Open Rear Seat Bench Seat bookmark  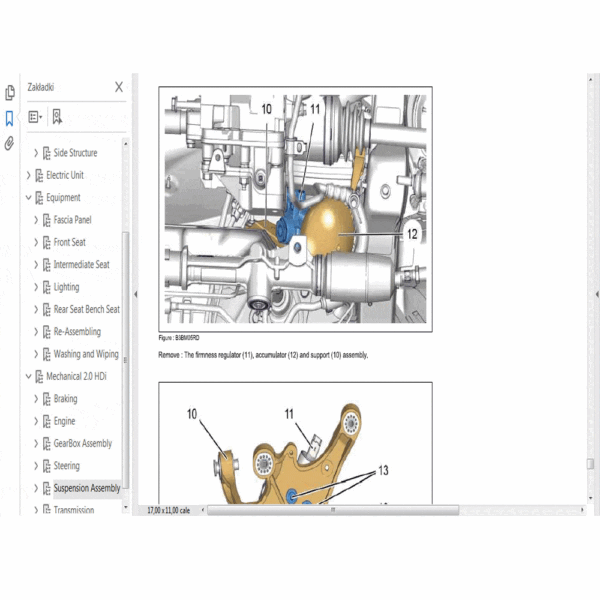tap(87, 309)
